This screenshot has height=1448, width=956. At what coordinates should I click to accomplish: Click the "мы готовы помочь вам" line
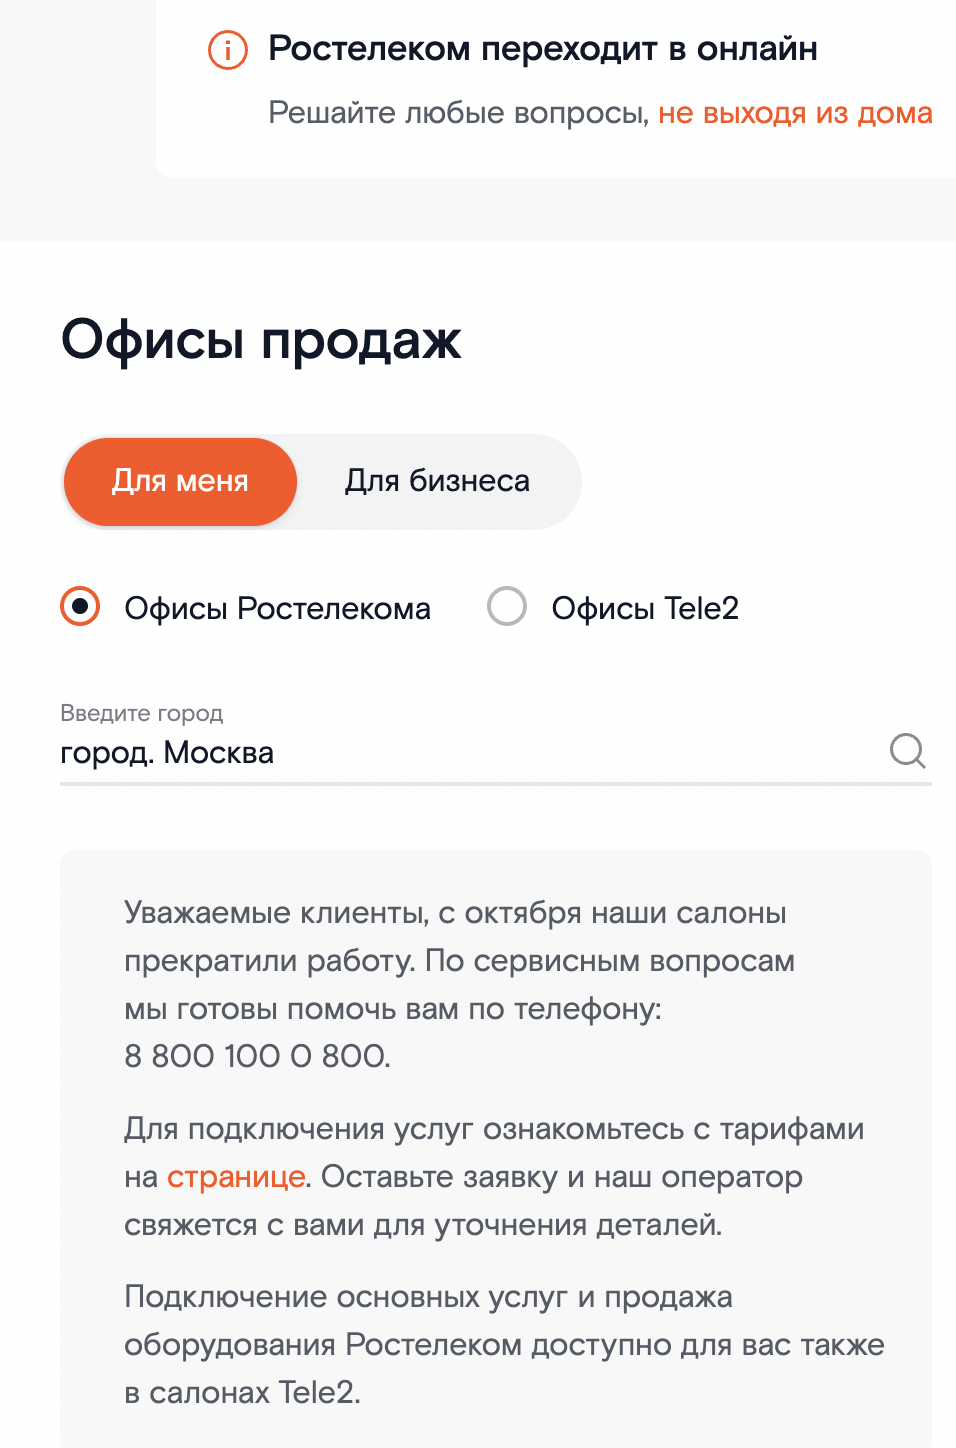point(392,1009)
